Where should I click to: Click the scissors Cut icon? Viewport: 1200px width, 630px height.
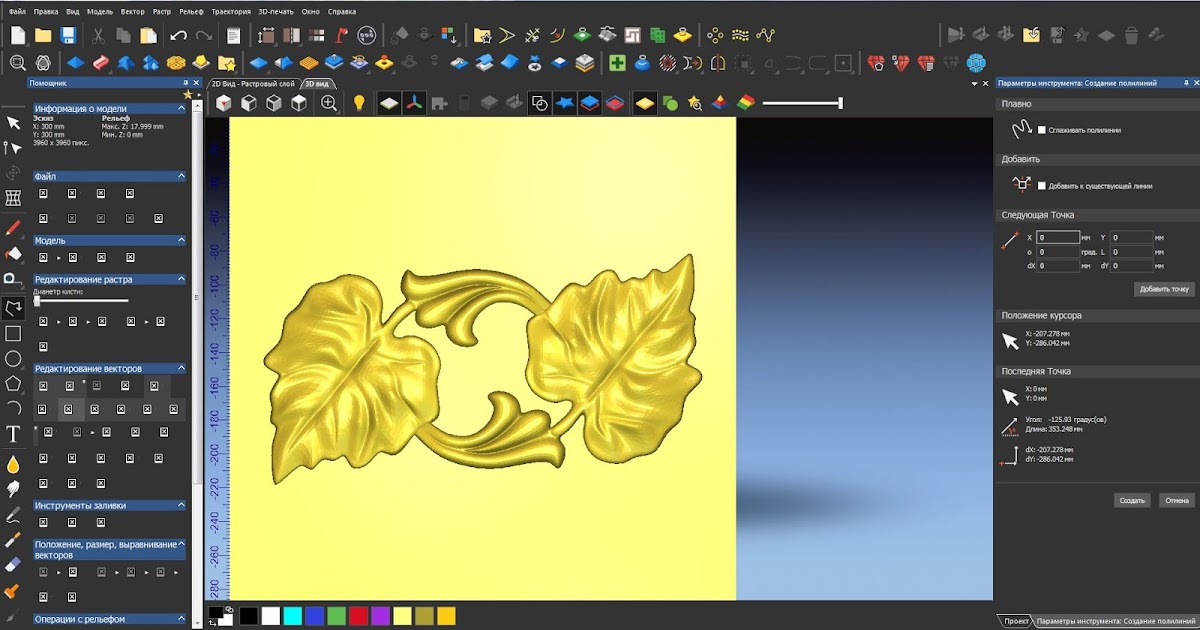coord(98,35)
